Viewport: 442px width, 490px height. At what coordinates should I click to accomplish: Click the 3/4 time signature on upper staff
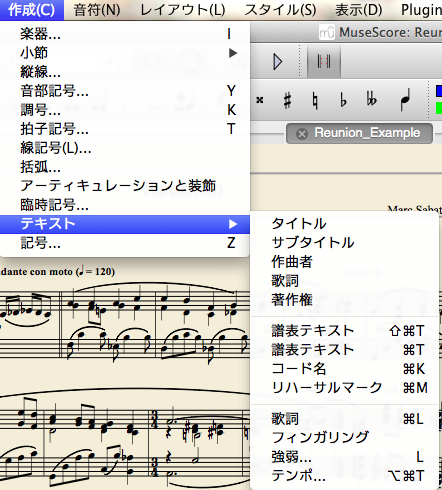tap(154, 419)
